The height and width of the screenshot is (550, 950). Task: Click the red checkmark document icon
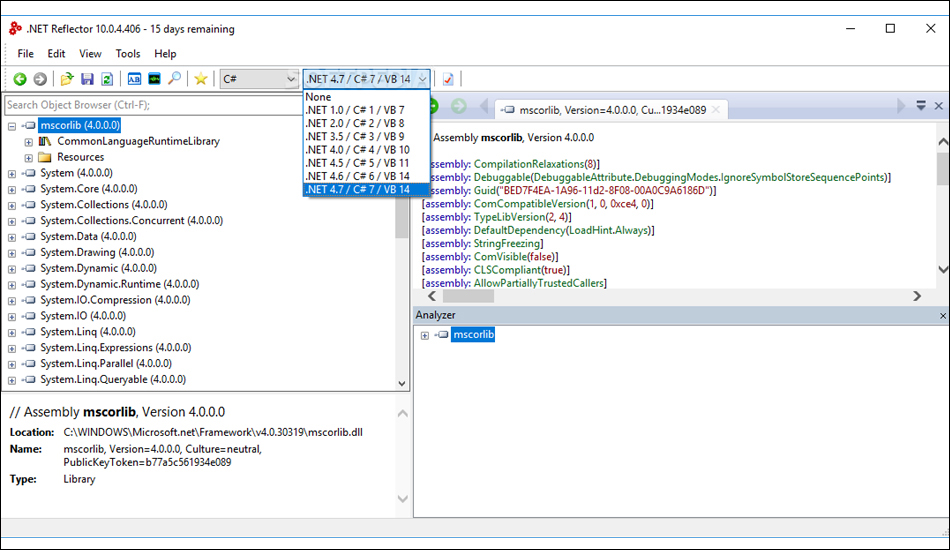(x=448, y=79)
